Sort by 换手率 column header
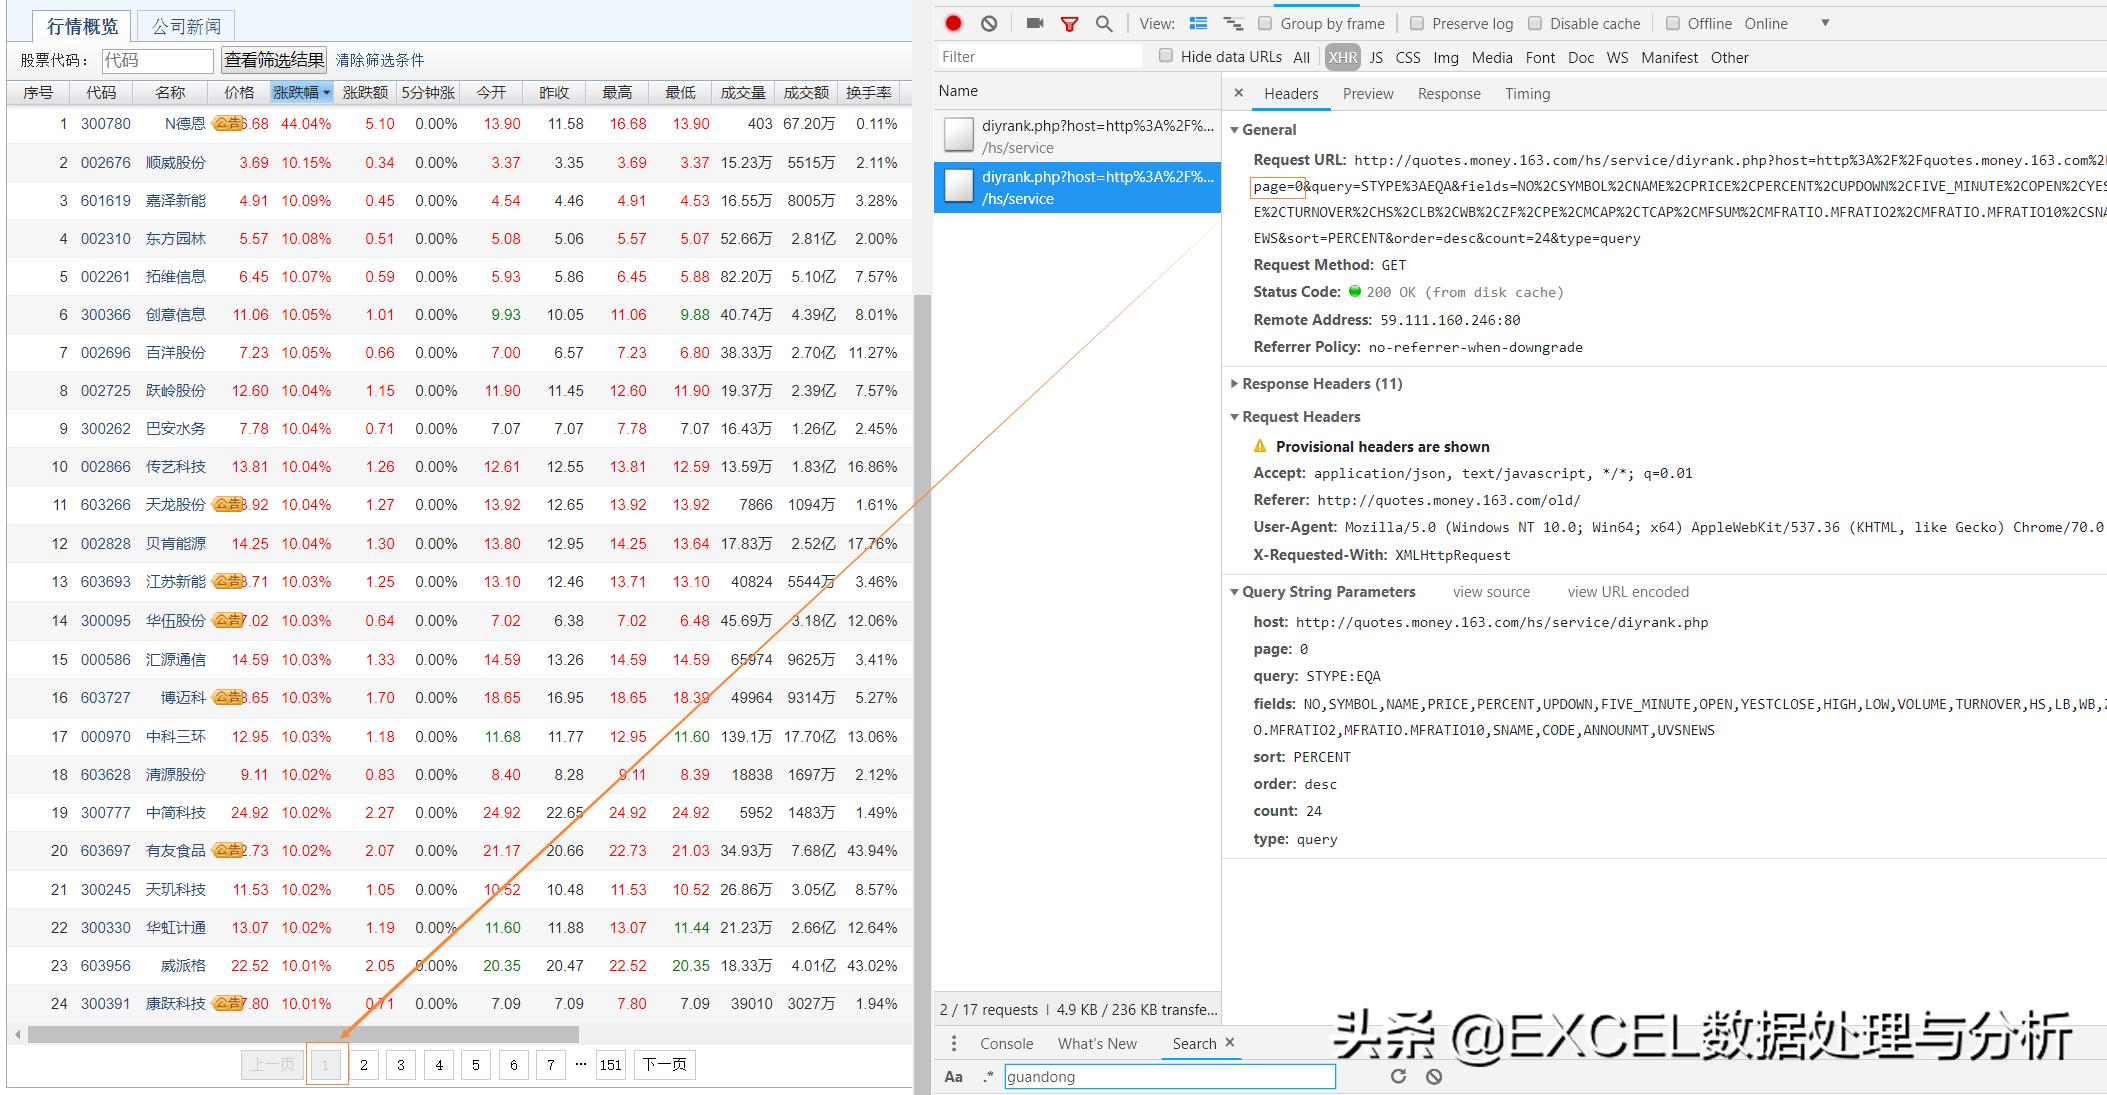 [868, 93]
